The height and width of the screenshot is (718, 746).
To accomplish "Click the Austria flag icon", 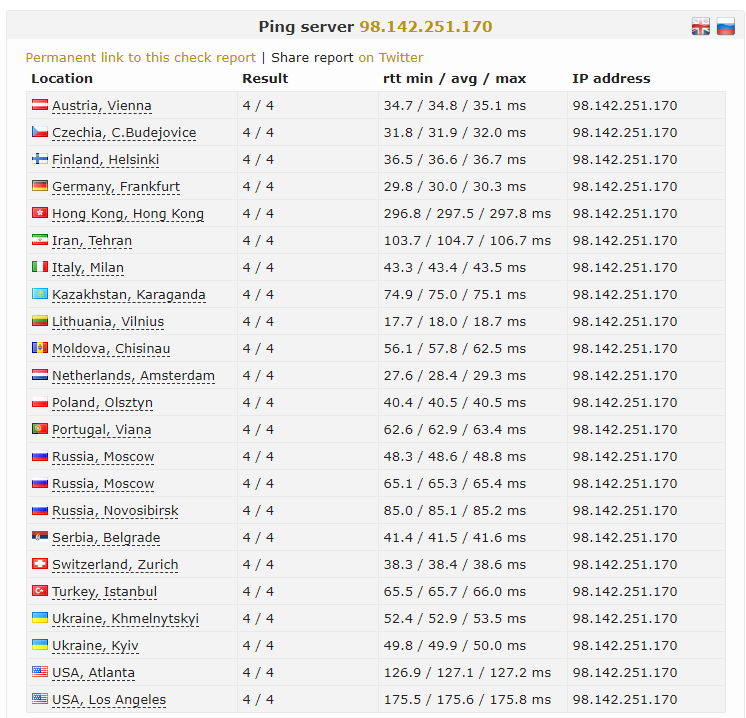I will (x=40, y=105).
